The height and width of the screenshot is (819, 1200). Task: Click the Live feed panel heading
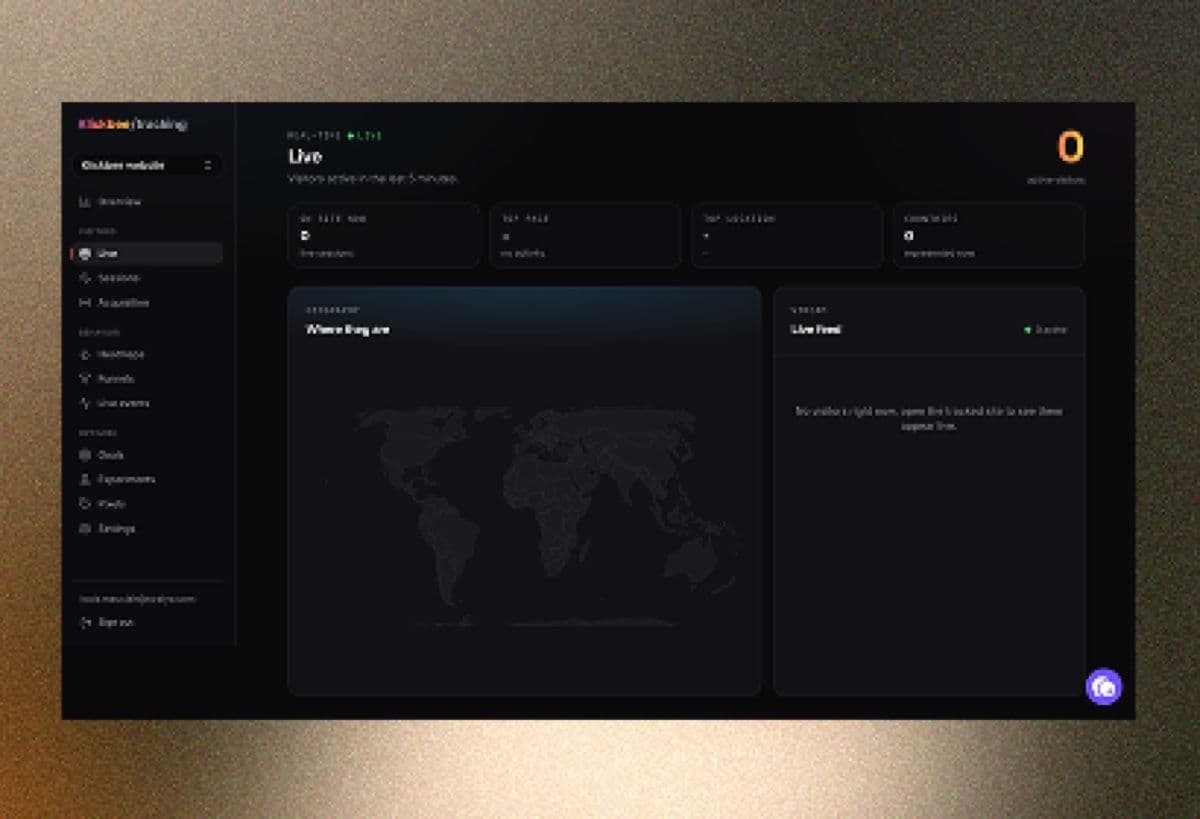816,329
